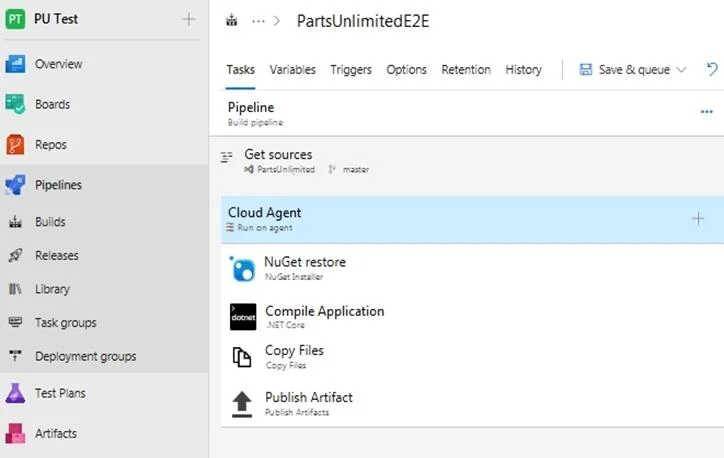Screen dimensions: 724x458
Task: Click the PartsUnlimitedE2E pipeline title
Action: click(x=363, y=21)
